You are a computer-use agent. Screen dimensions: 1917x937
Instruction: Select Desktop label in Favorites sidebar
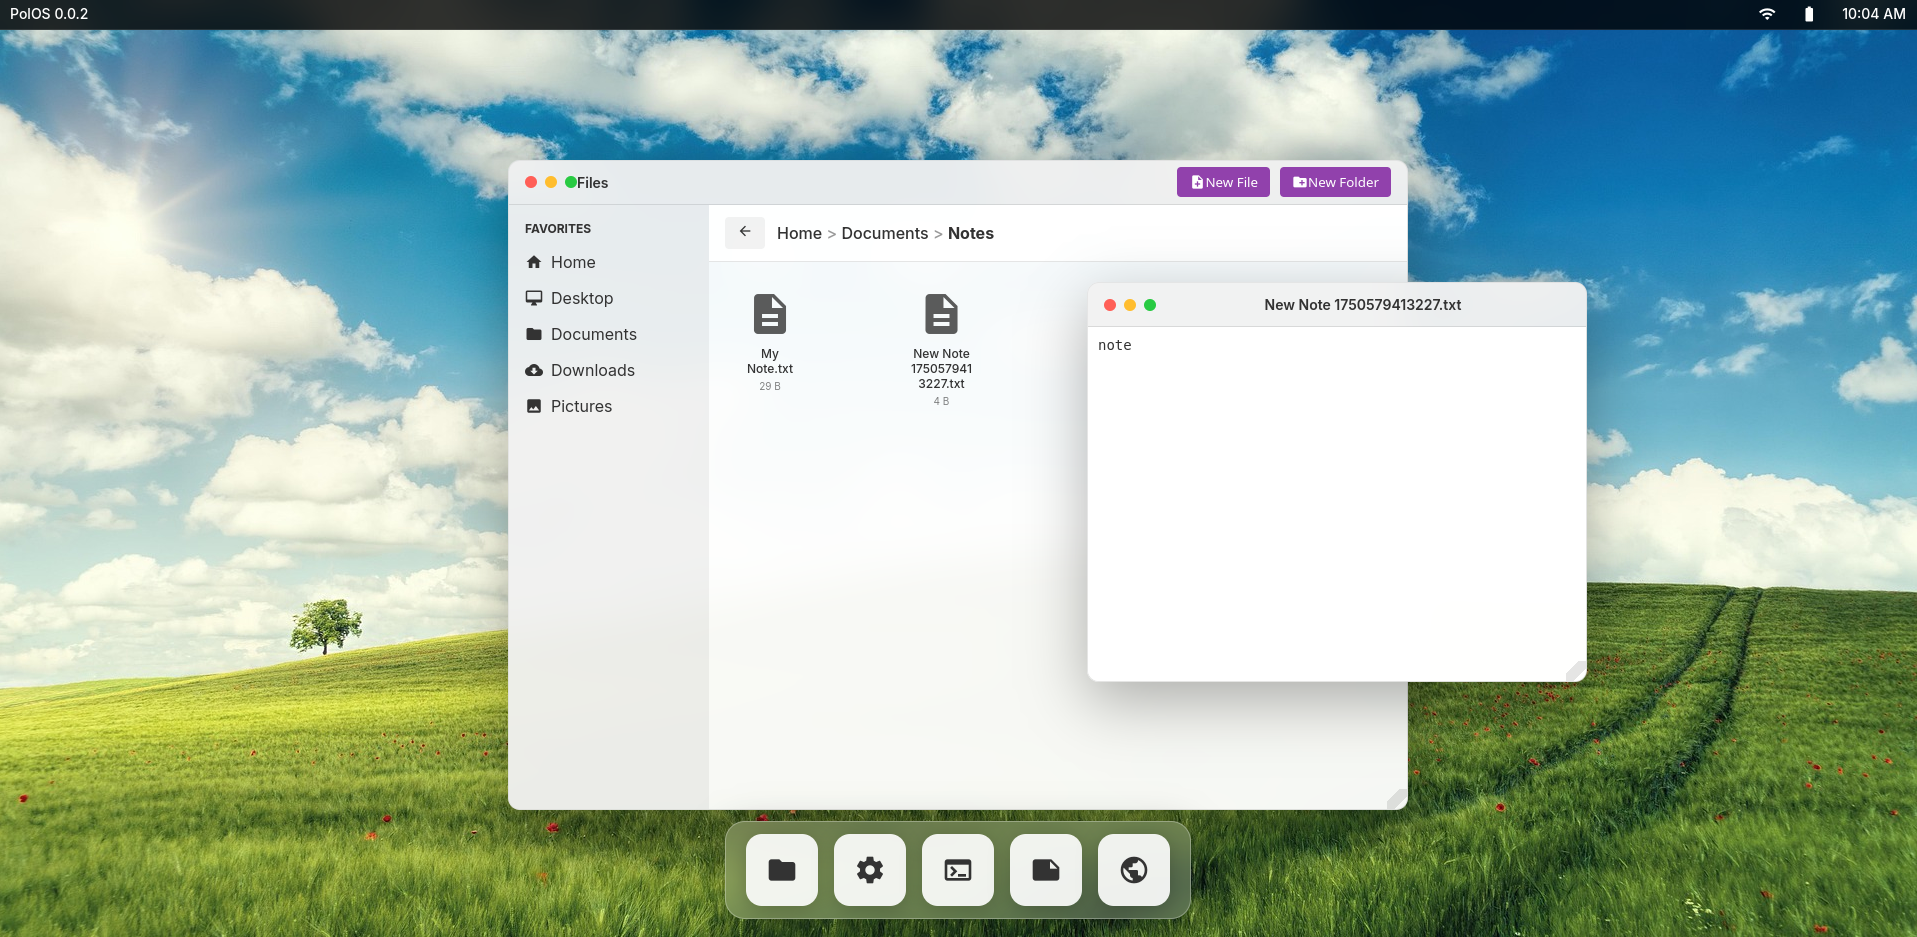582,298
